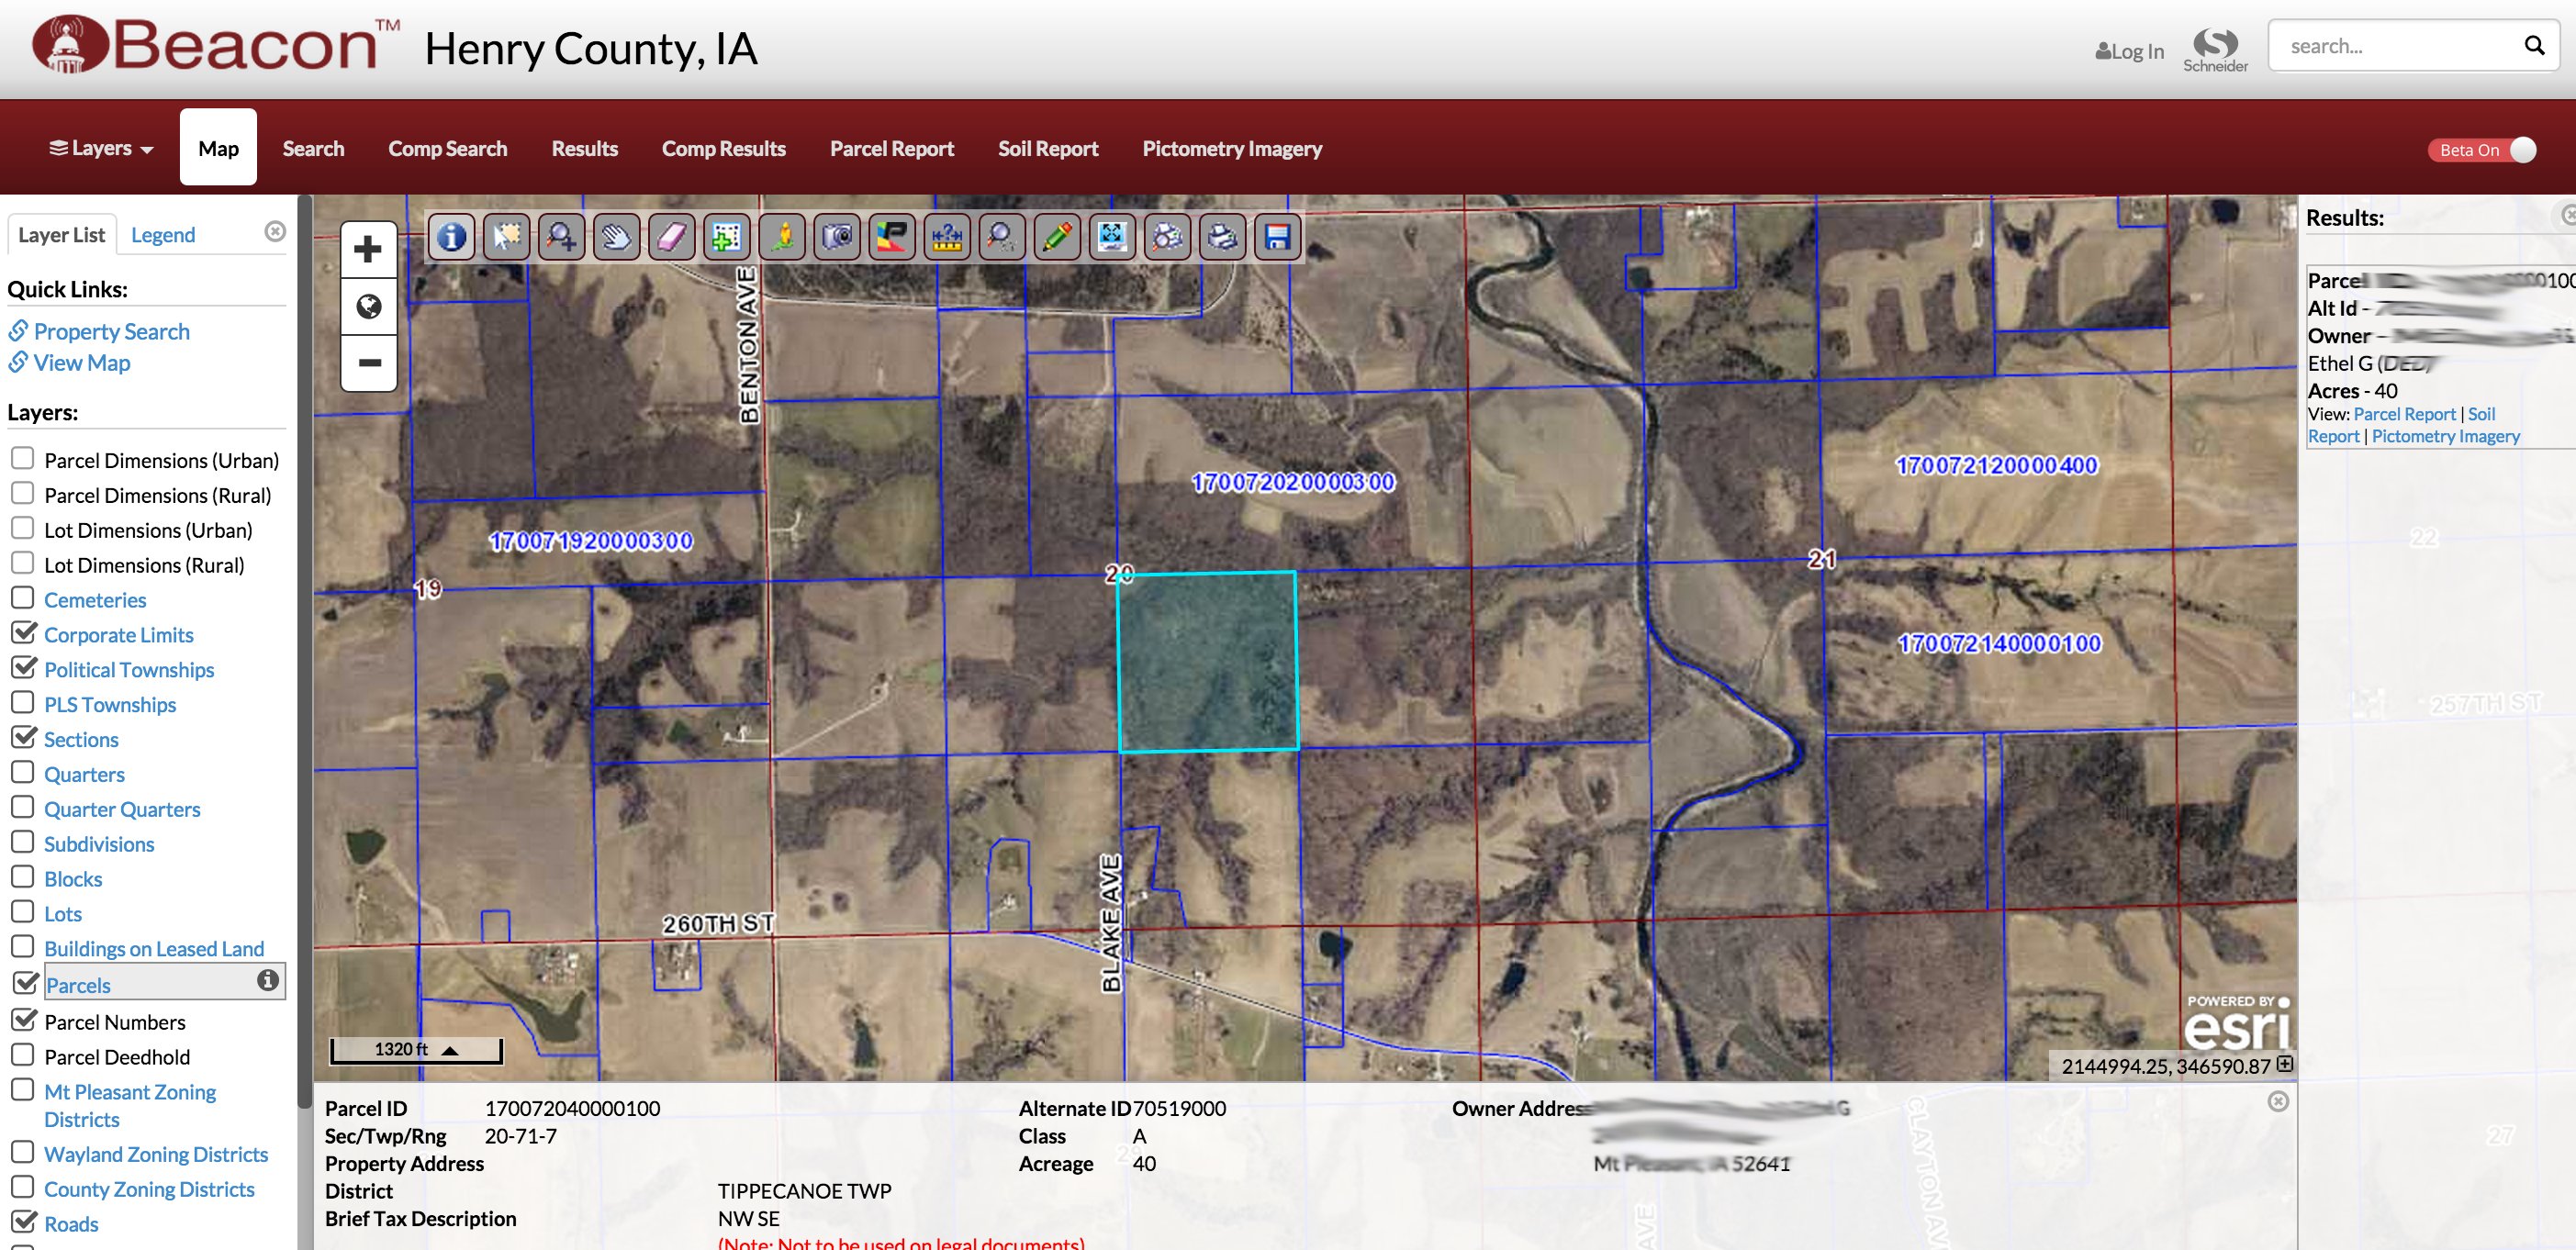
Task: Open the Layers dropdown menu
Action: [x=101, y=148]
